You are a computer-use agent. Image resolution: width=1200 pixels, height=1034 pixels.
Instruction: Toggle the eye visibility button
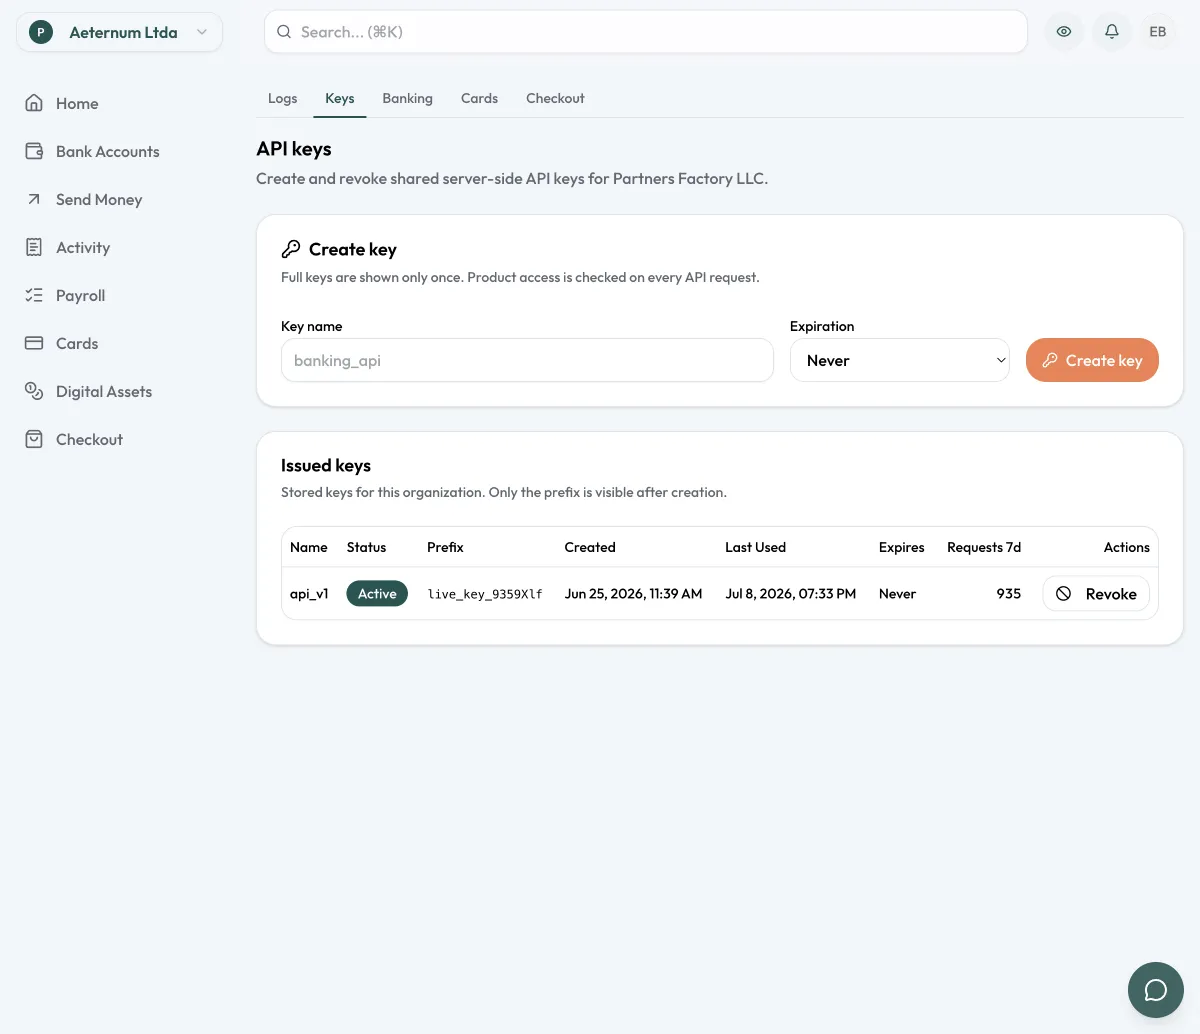(1064, 32)
